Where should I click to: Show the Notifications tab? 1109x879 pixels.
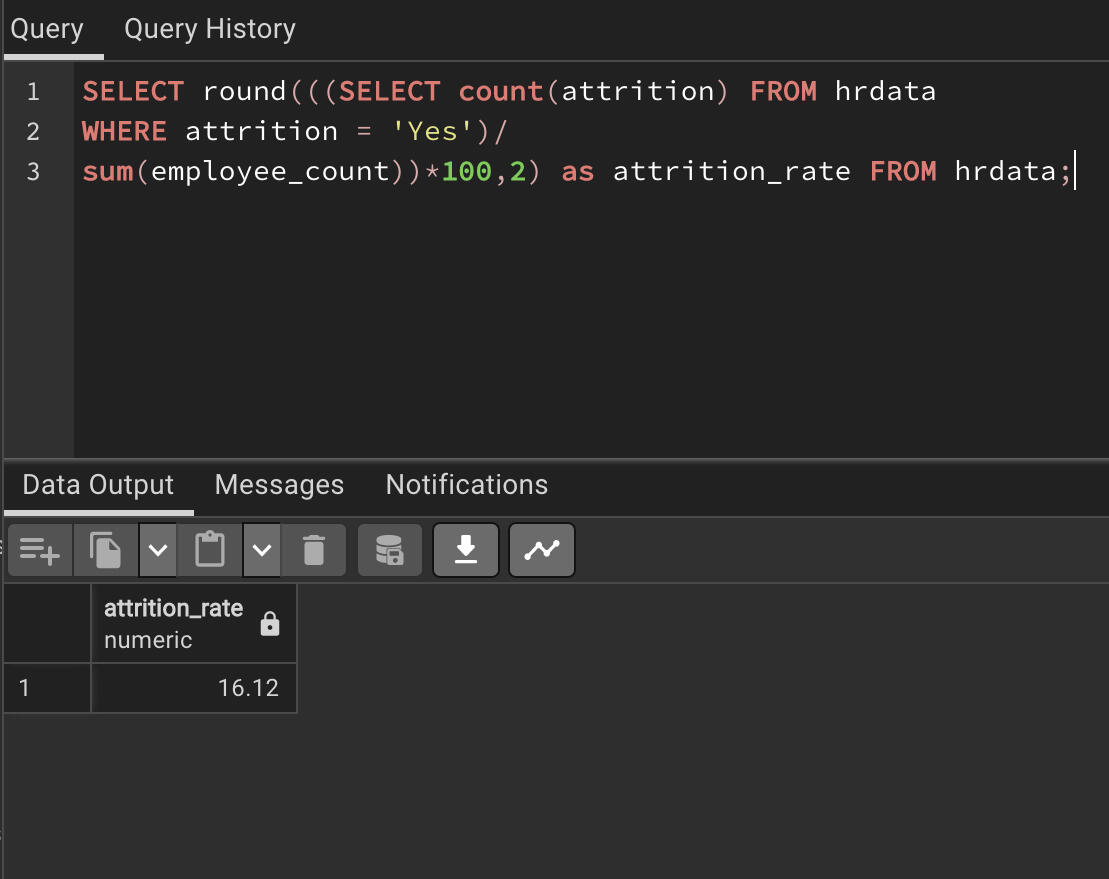466,485
